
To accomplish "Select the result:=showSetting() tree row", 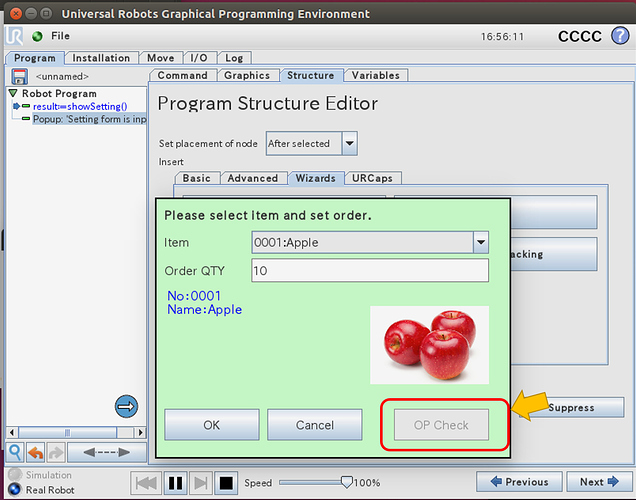I will [x=80, y=107].
